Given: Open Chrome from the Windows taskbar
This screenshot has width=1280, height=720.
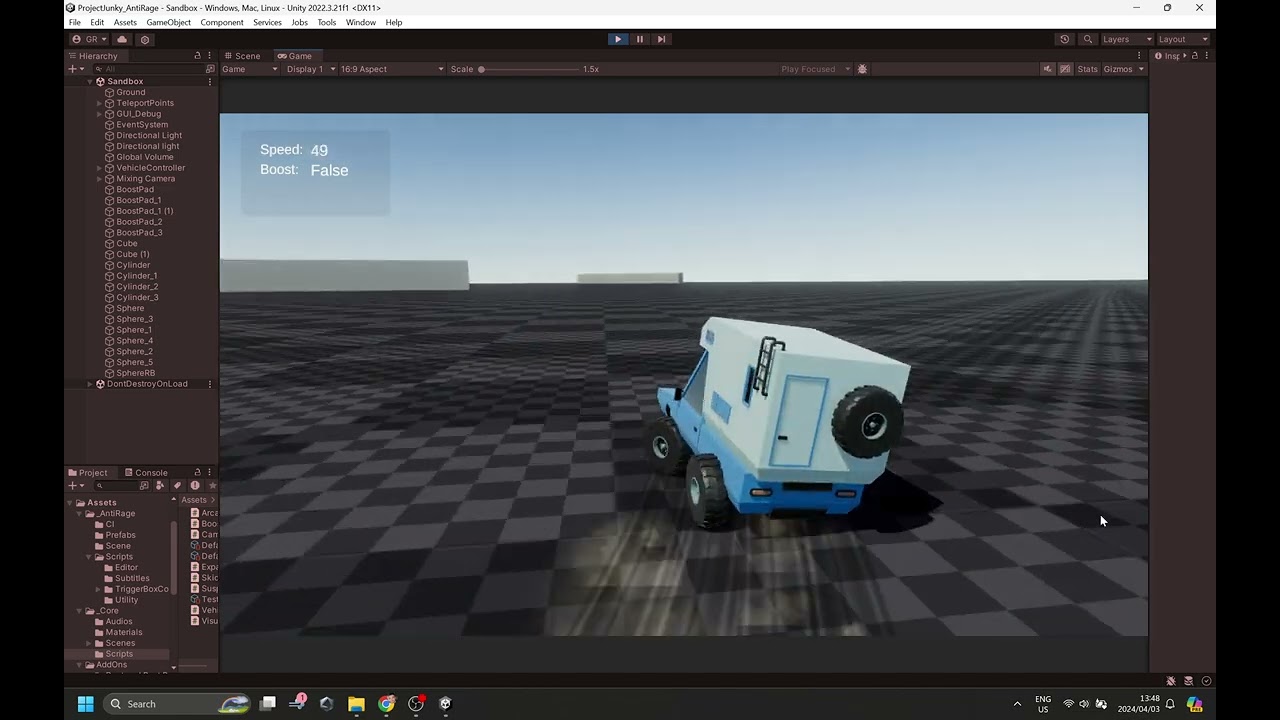Looking at the screenshot, I should [x=386, y=704].
